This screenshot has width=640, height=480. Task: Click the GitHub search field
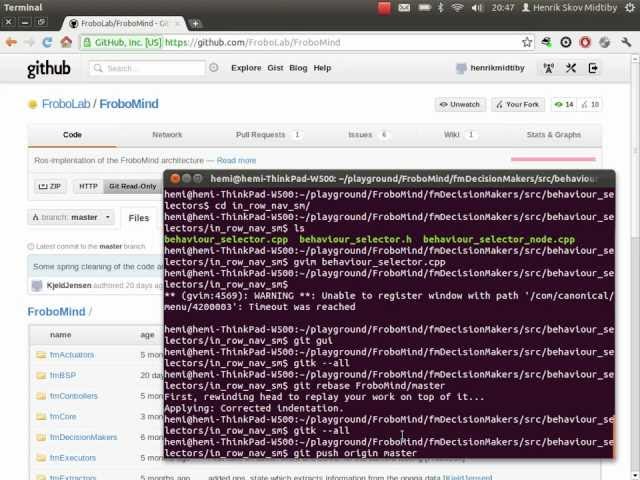point(147,68)
